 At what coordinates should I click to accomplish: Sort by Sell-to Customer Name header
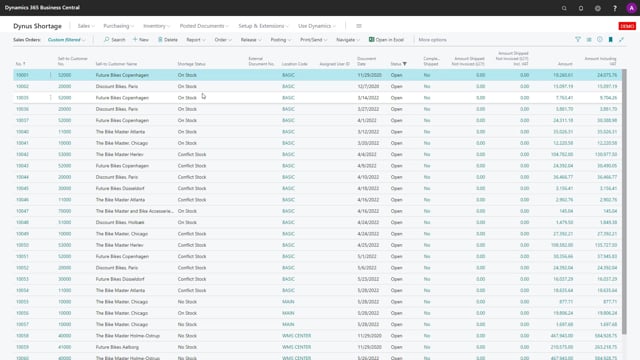116,64
